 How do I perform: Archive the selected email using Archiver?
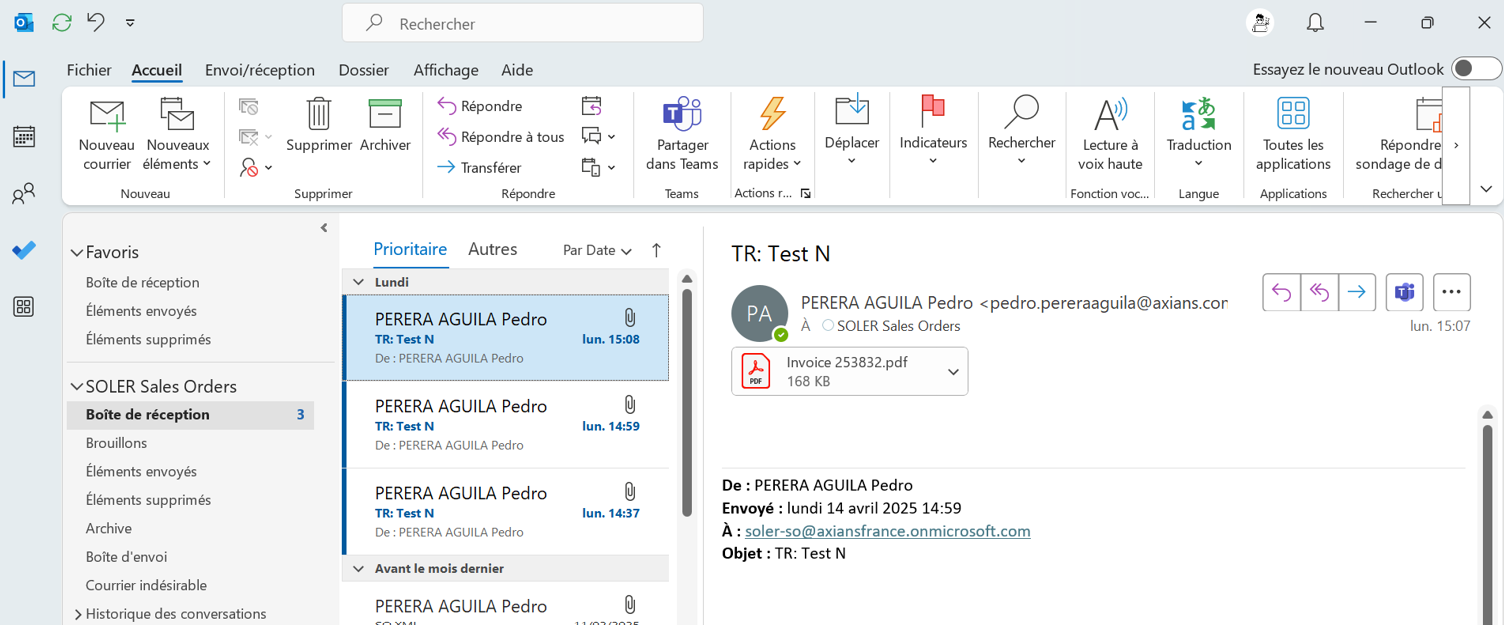pos(385,114)
